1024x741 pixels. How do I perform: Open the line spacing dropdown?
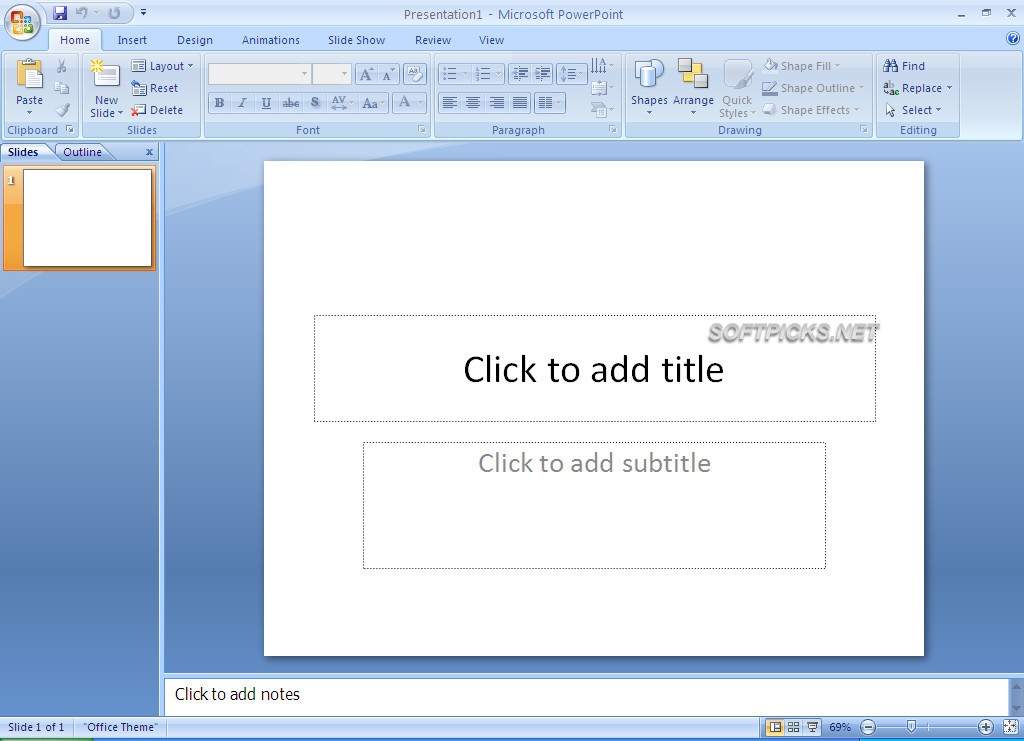(571, 74)
